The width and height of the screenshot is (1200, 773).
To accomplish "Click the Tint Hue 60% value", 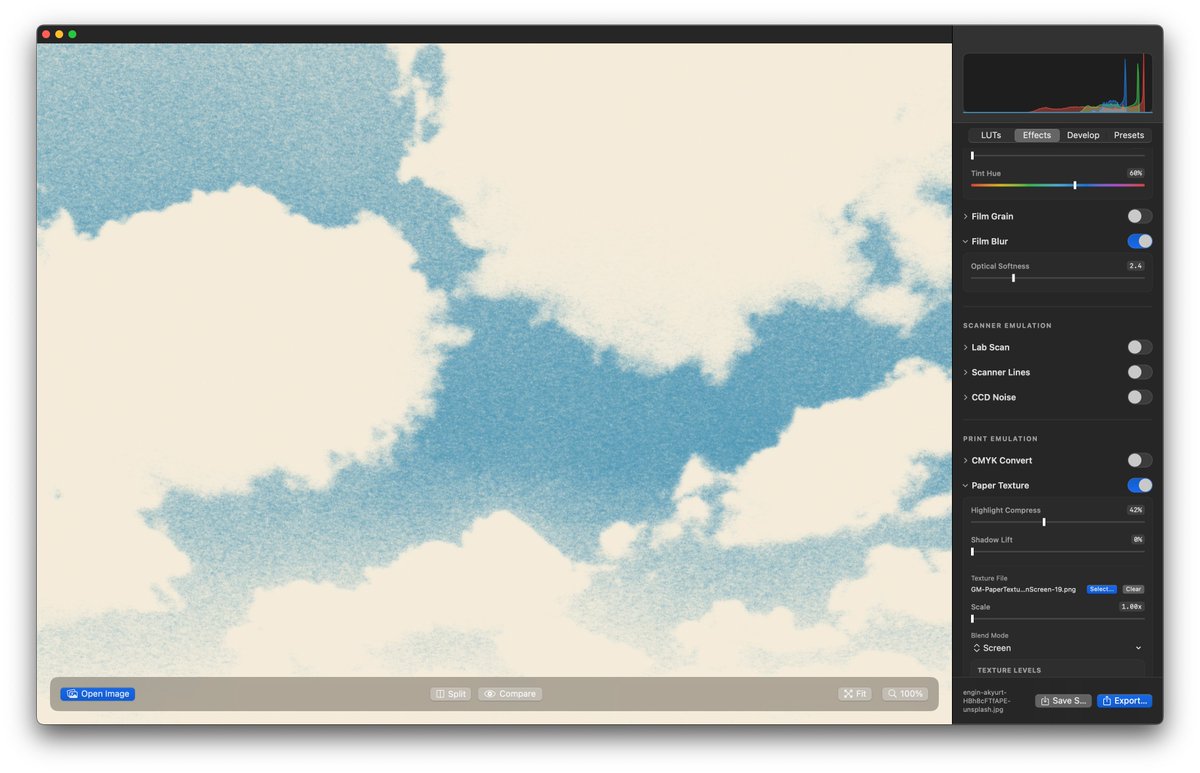I will (x=1136, y=173).
